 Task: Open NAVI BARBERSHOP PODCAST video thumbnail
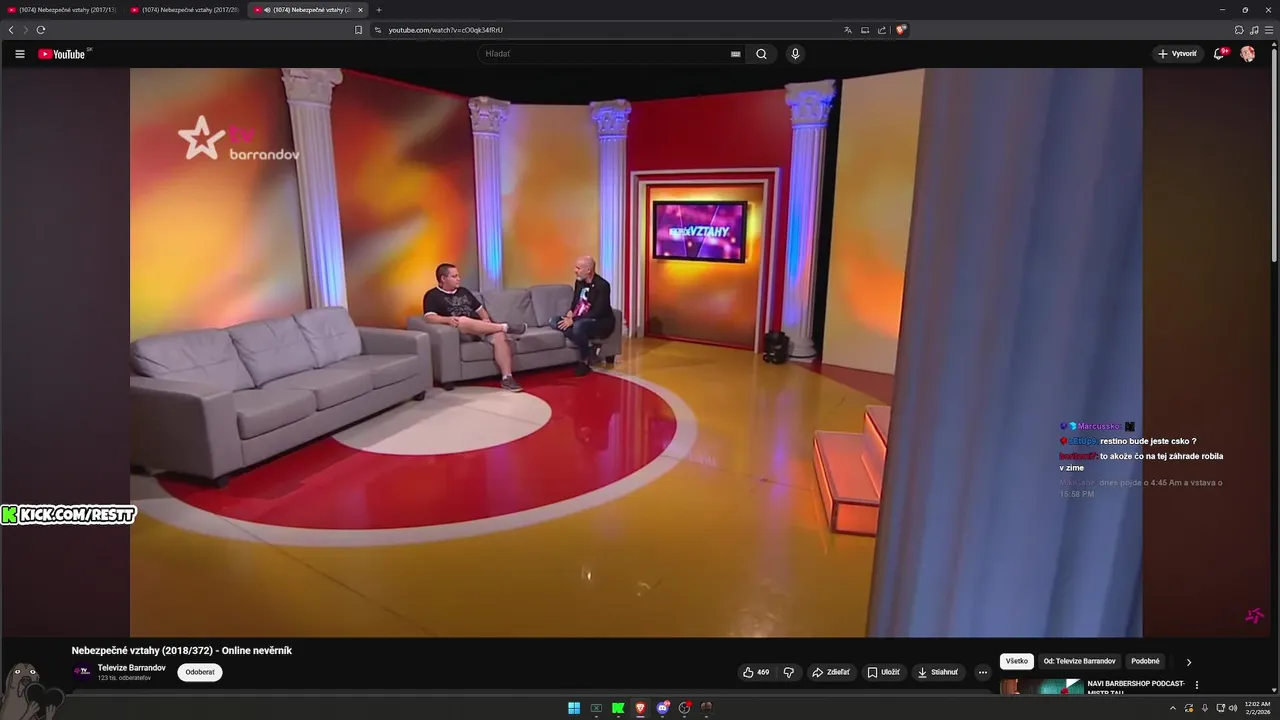click(1041, 686)
